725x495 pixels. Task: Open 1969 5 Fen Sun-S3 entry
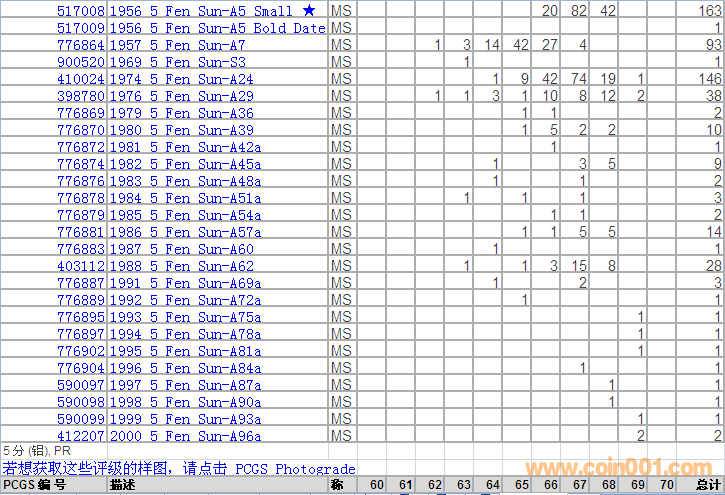(178, 62)
